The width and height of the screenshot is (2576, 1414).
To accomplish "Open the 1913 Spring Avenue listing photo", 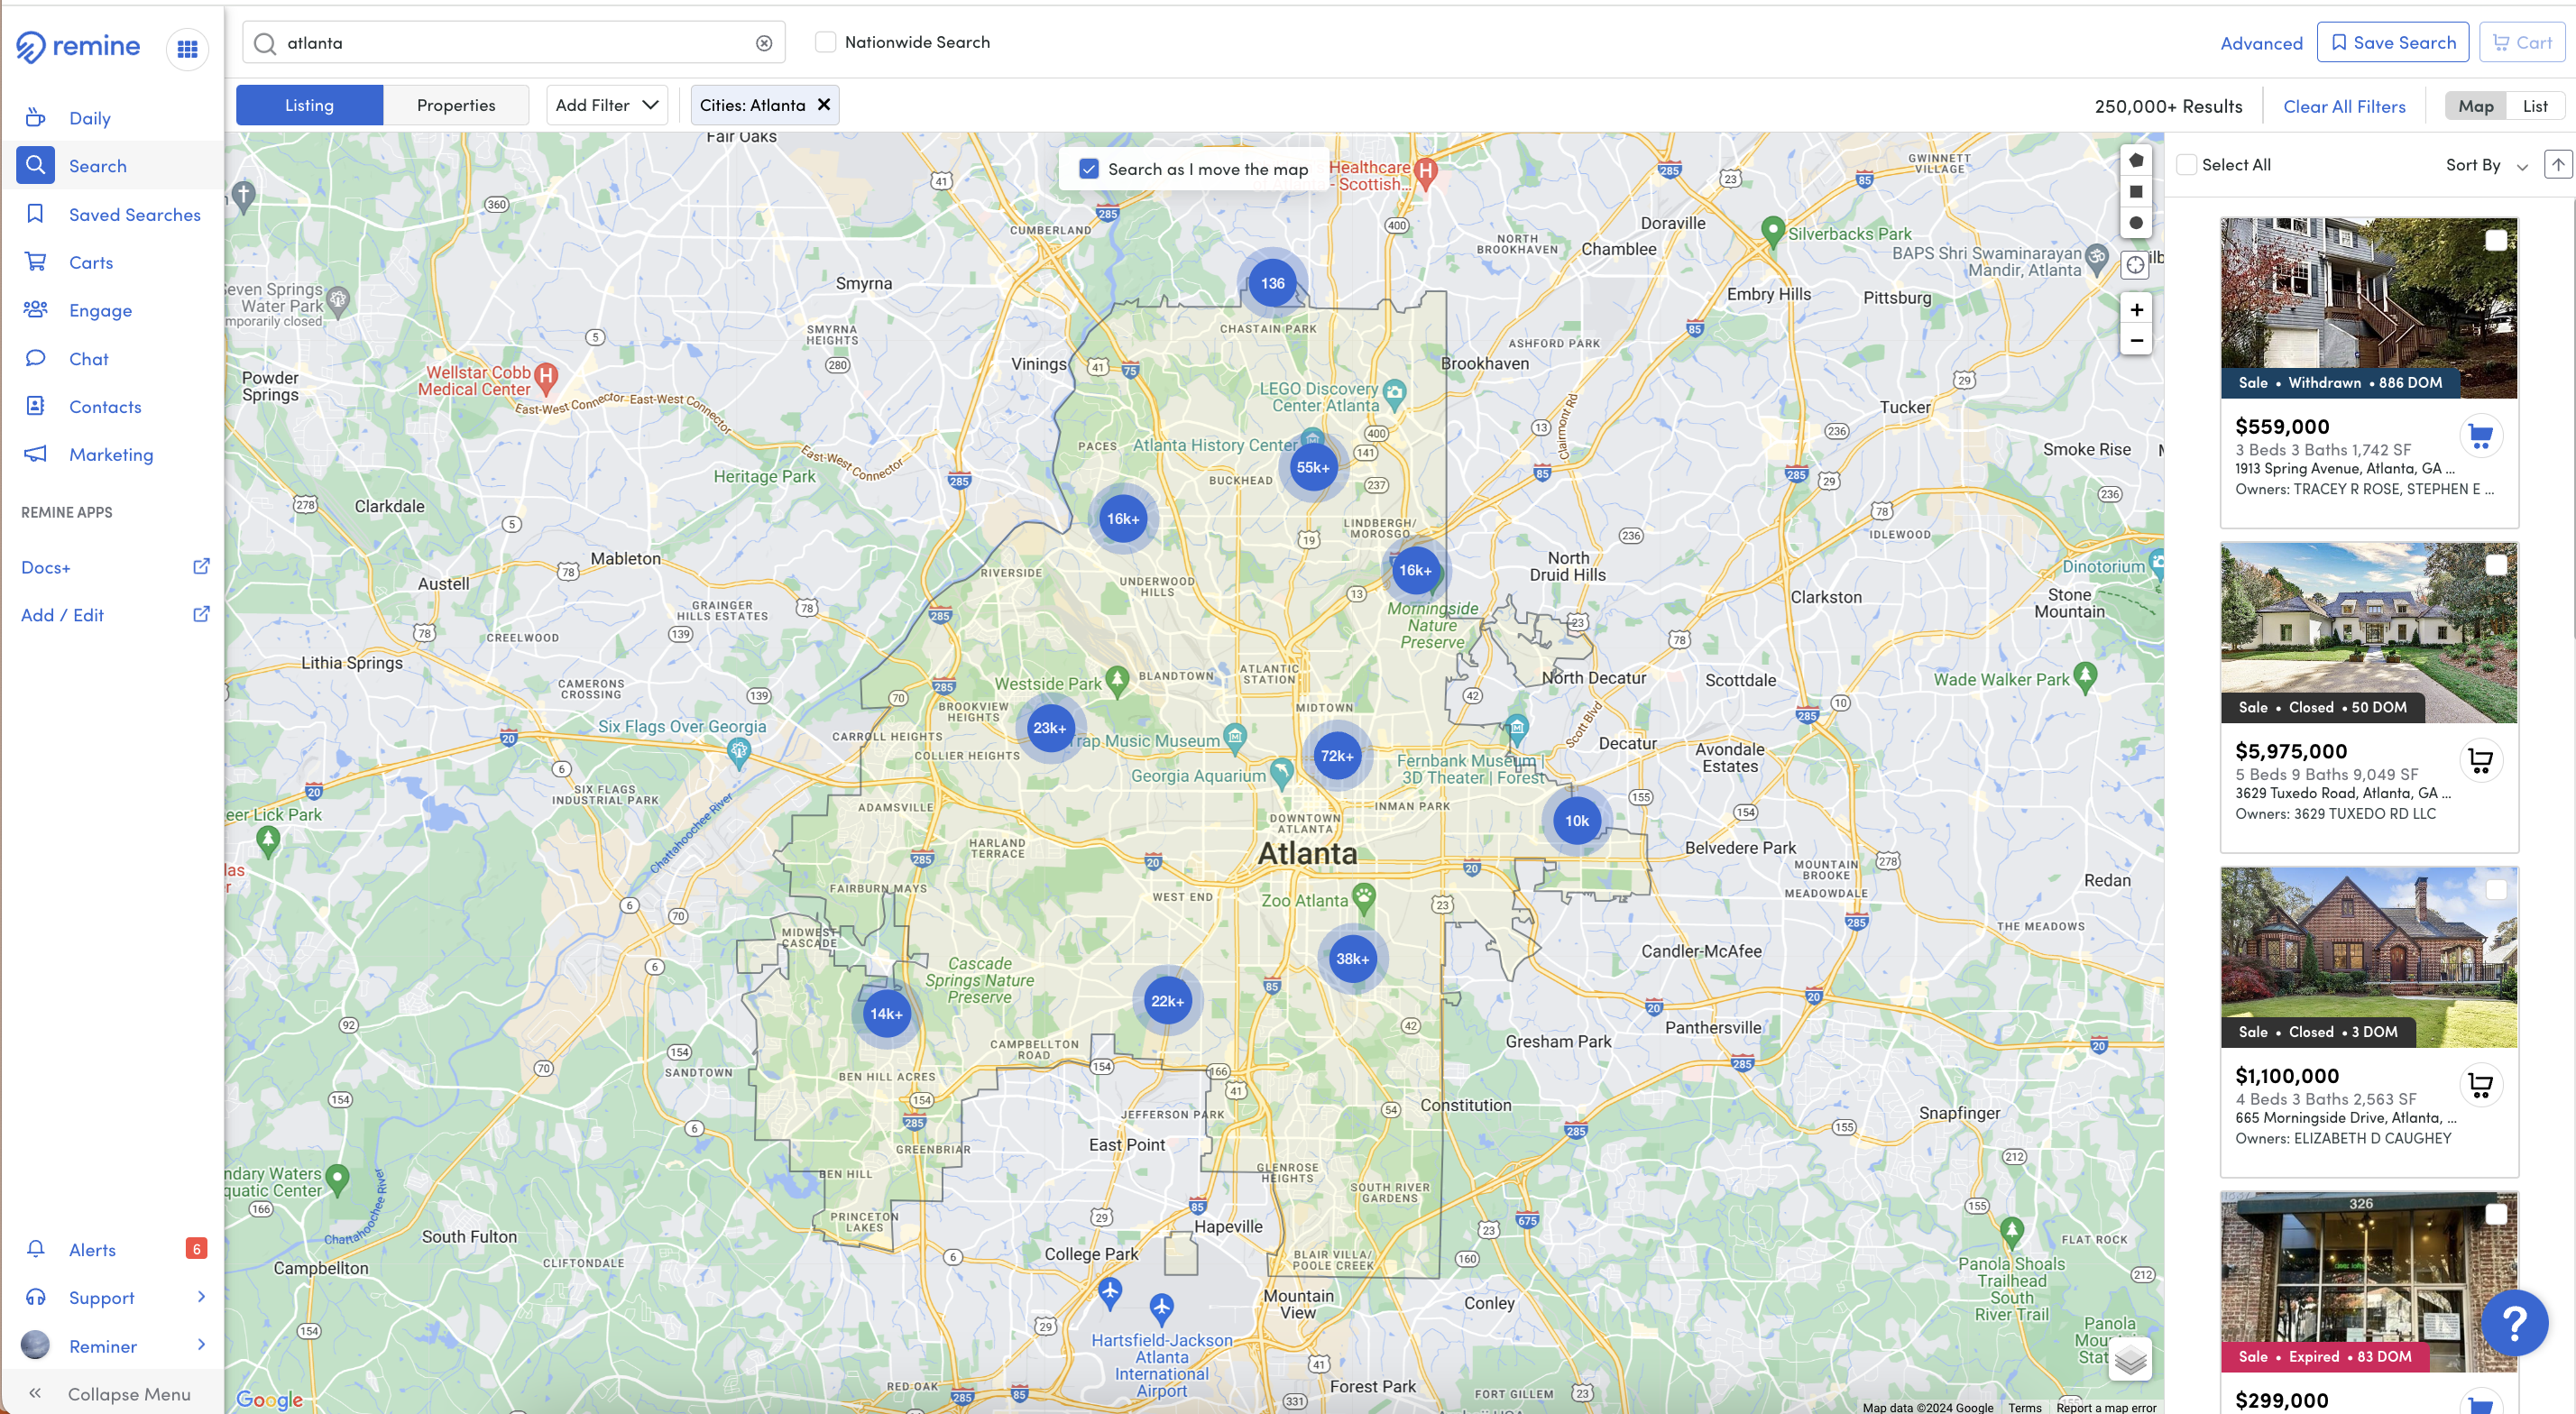I will tap(2369, 308).
